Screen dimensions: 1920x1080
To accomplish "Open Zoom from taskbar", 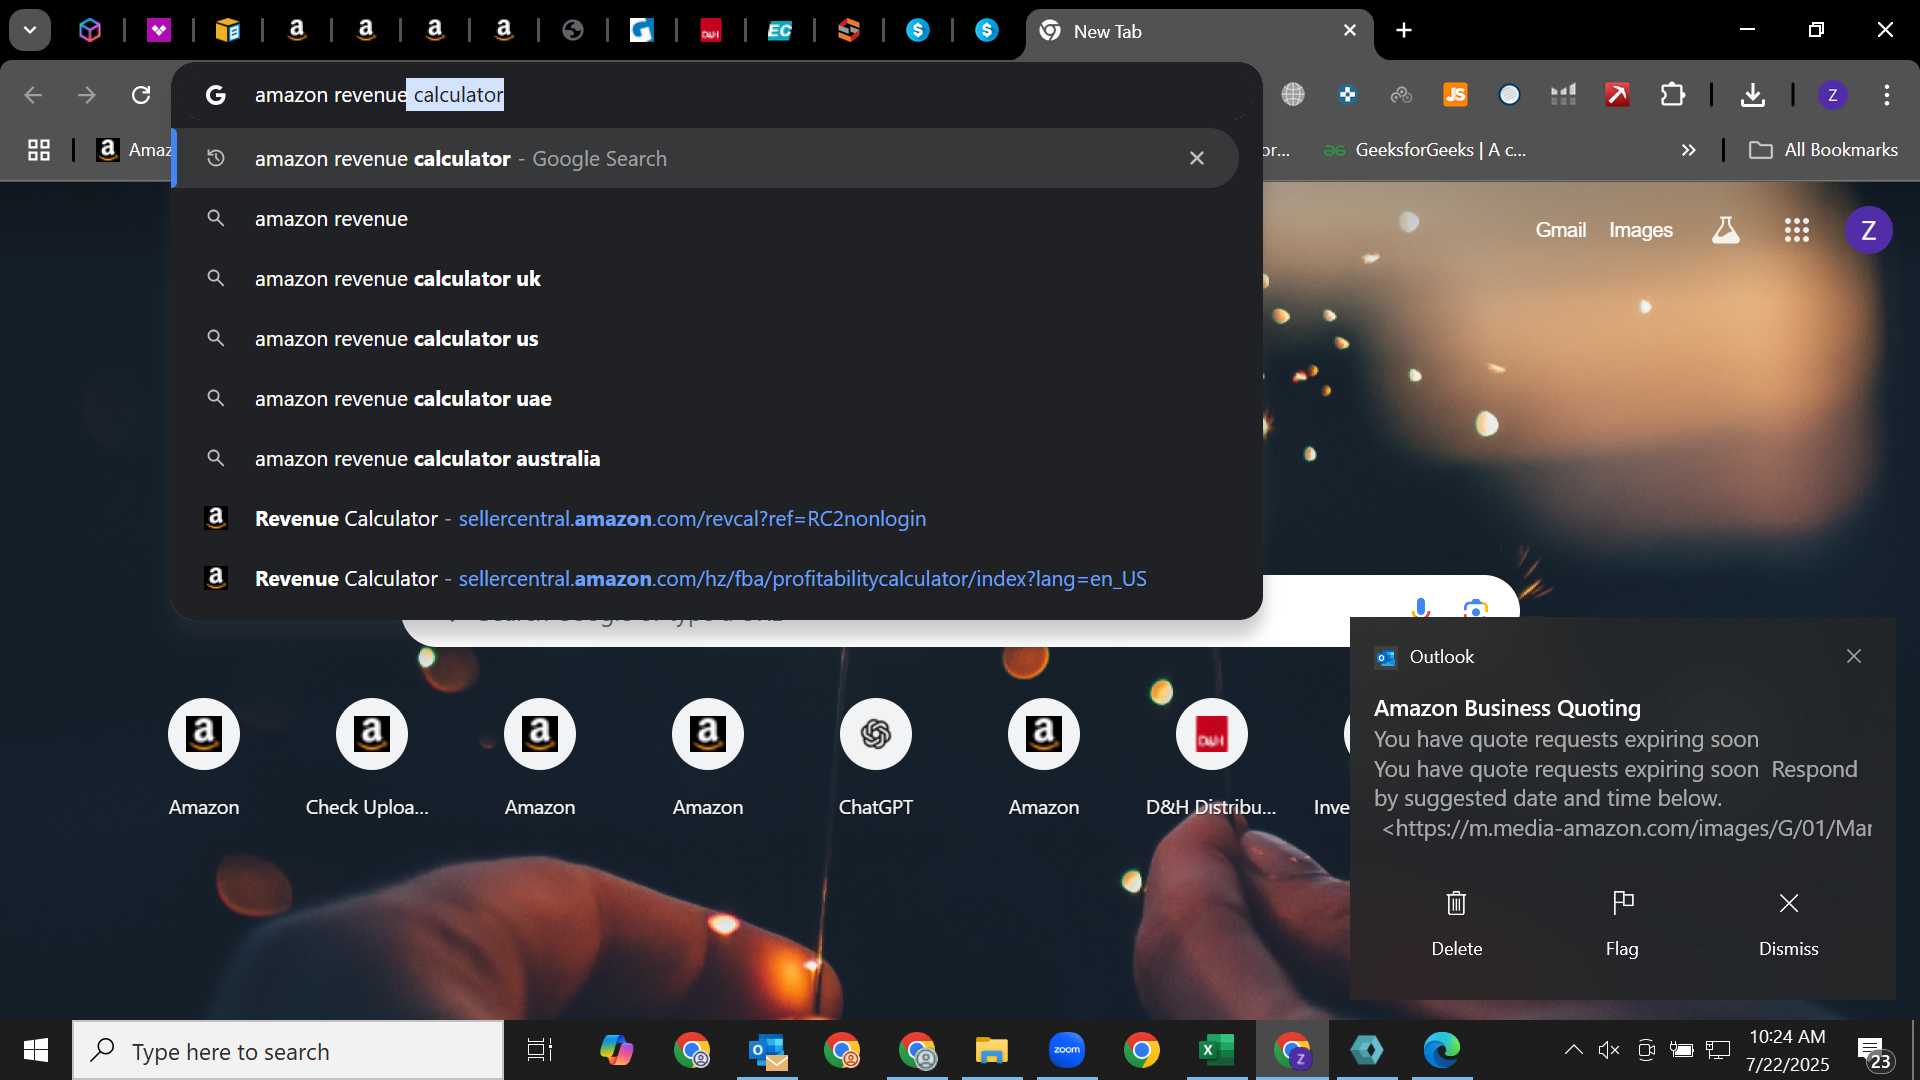I will point(1067,1050).
